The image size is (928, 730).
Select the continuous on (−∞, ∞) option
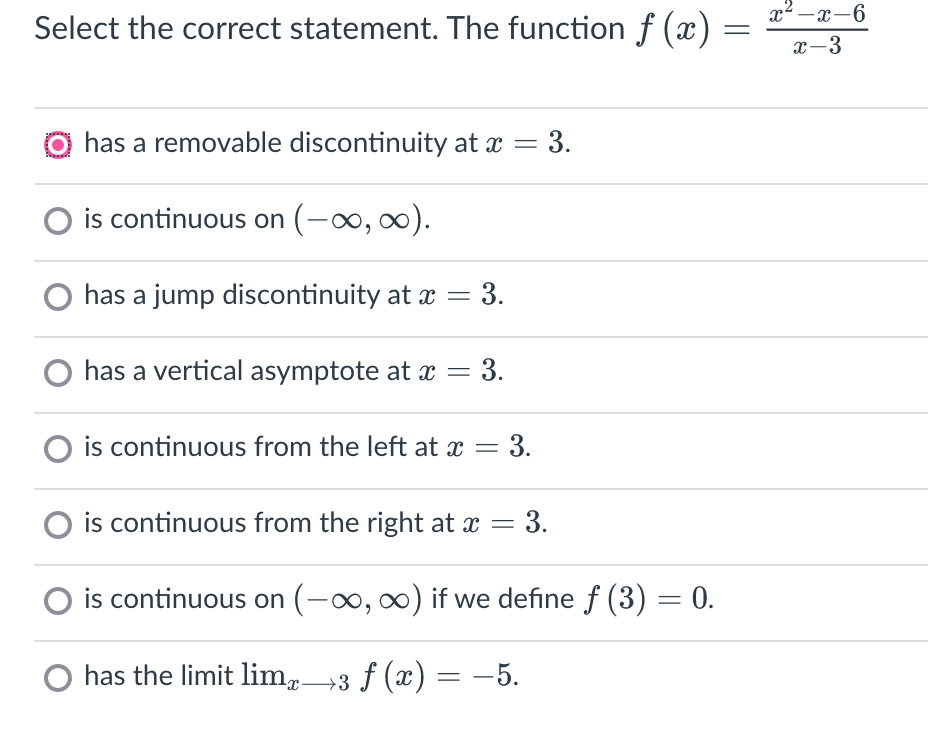coord(58,220)
